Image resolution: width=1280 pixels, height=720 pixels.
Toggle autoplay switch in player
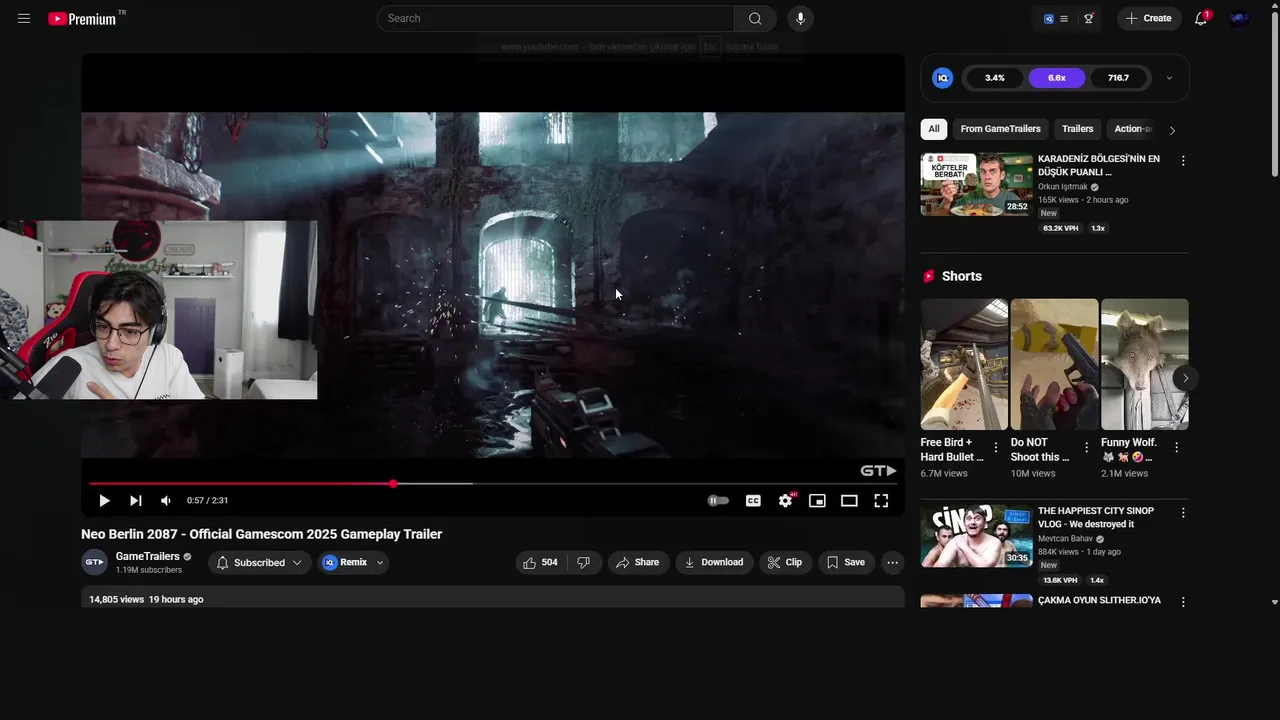718,500
